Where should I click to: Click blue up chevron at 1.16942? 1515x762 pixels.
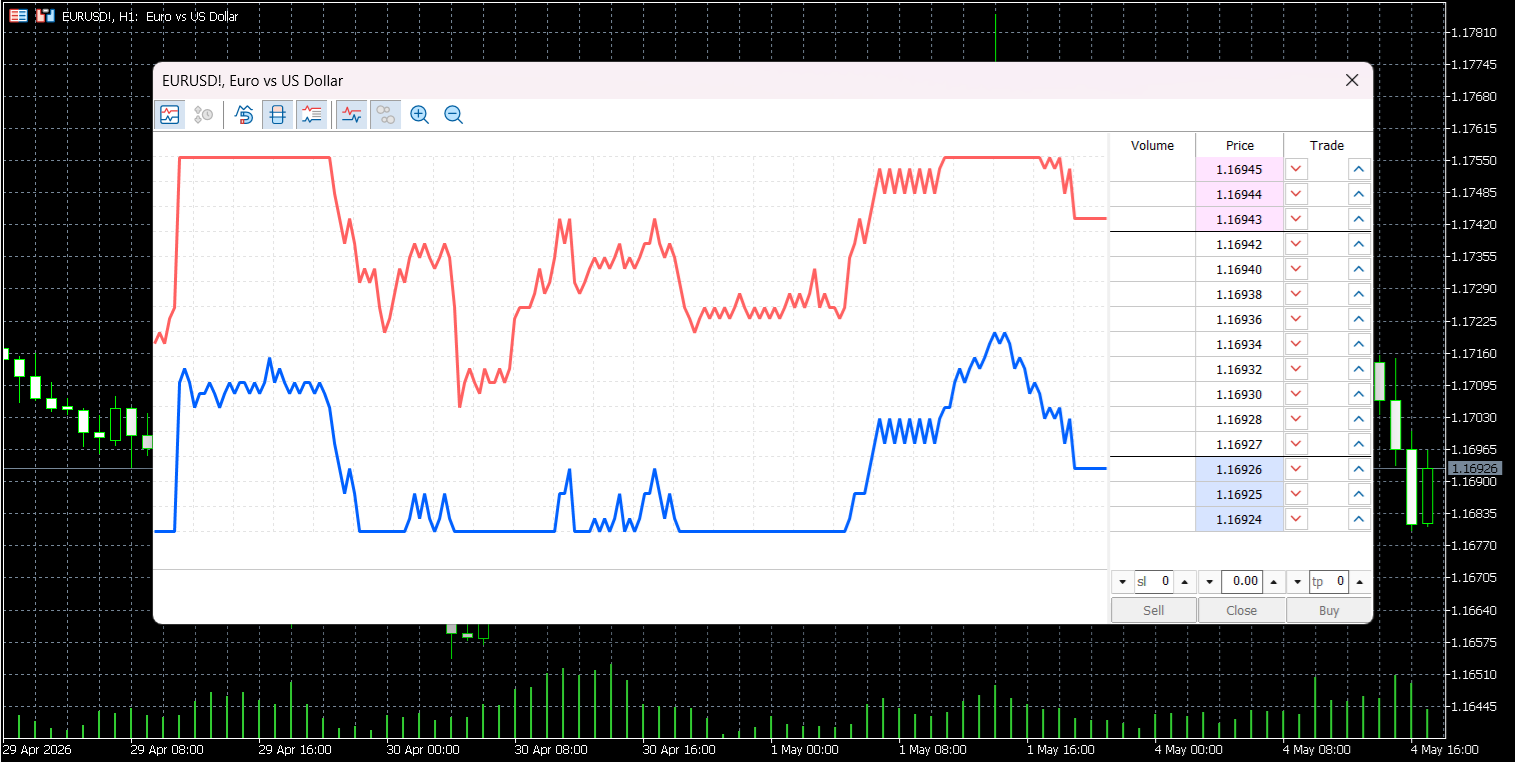1359,244
